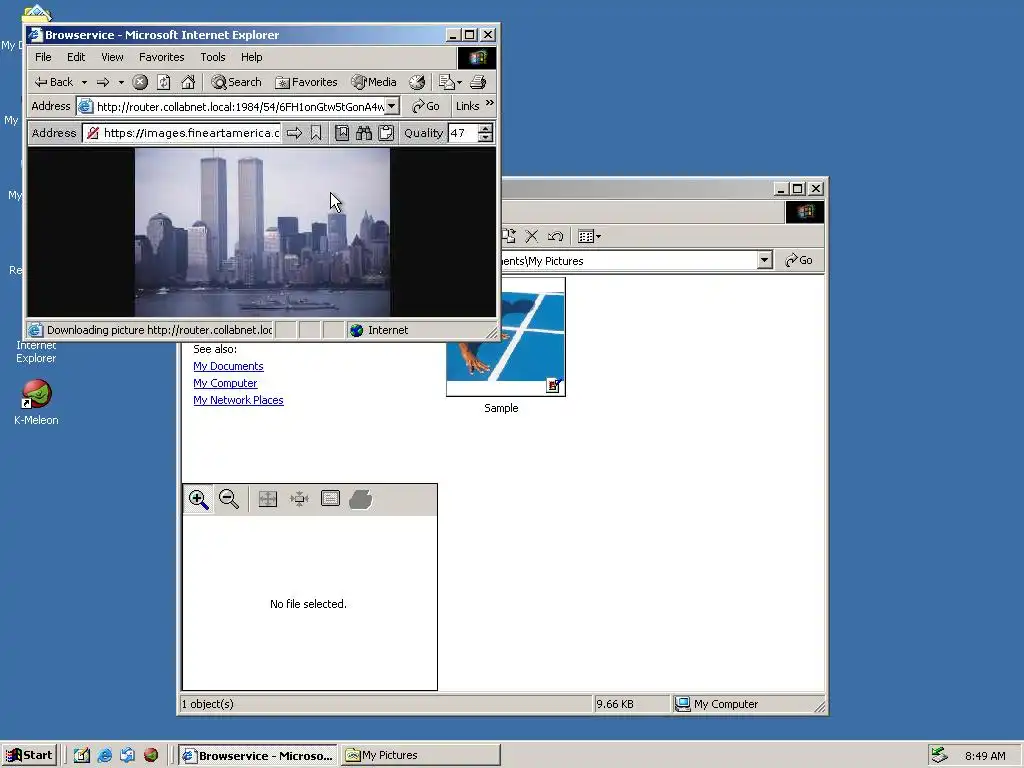Switch to the My Pictures taskbar button
1024x768 pixels.
pos(421,756)
